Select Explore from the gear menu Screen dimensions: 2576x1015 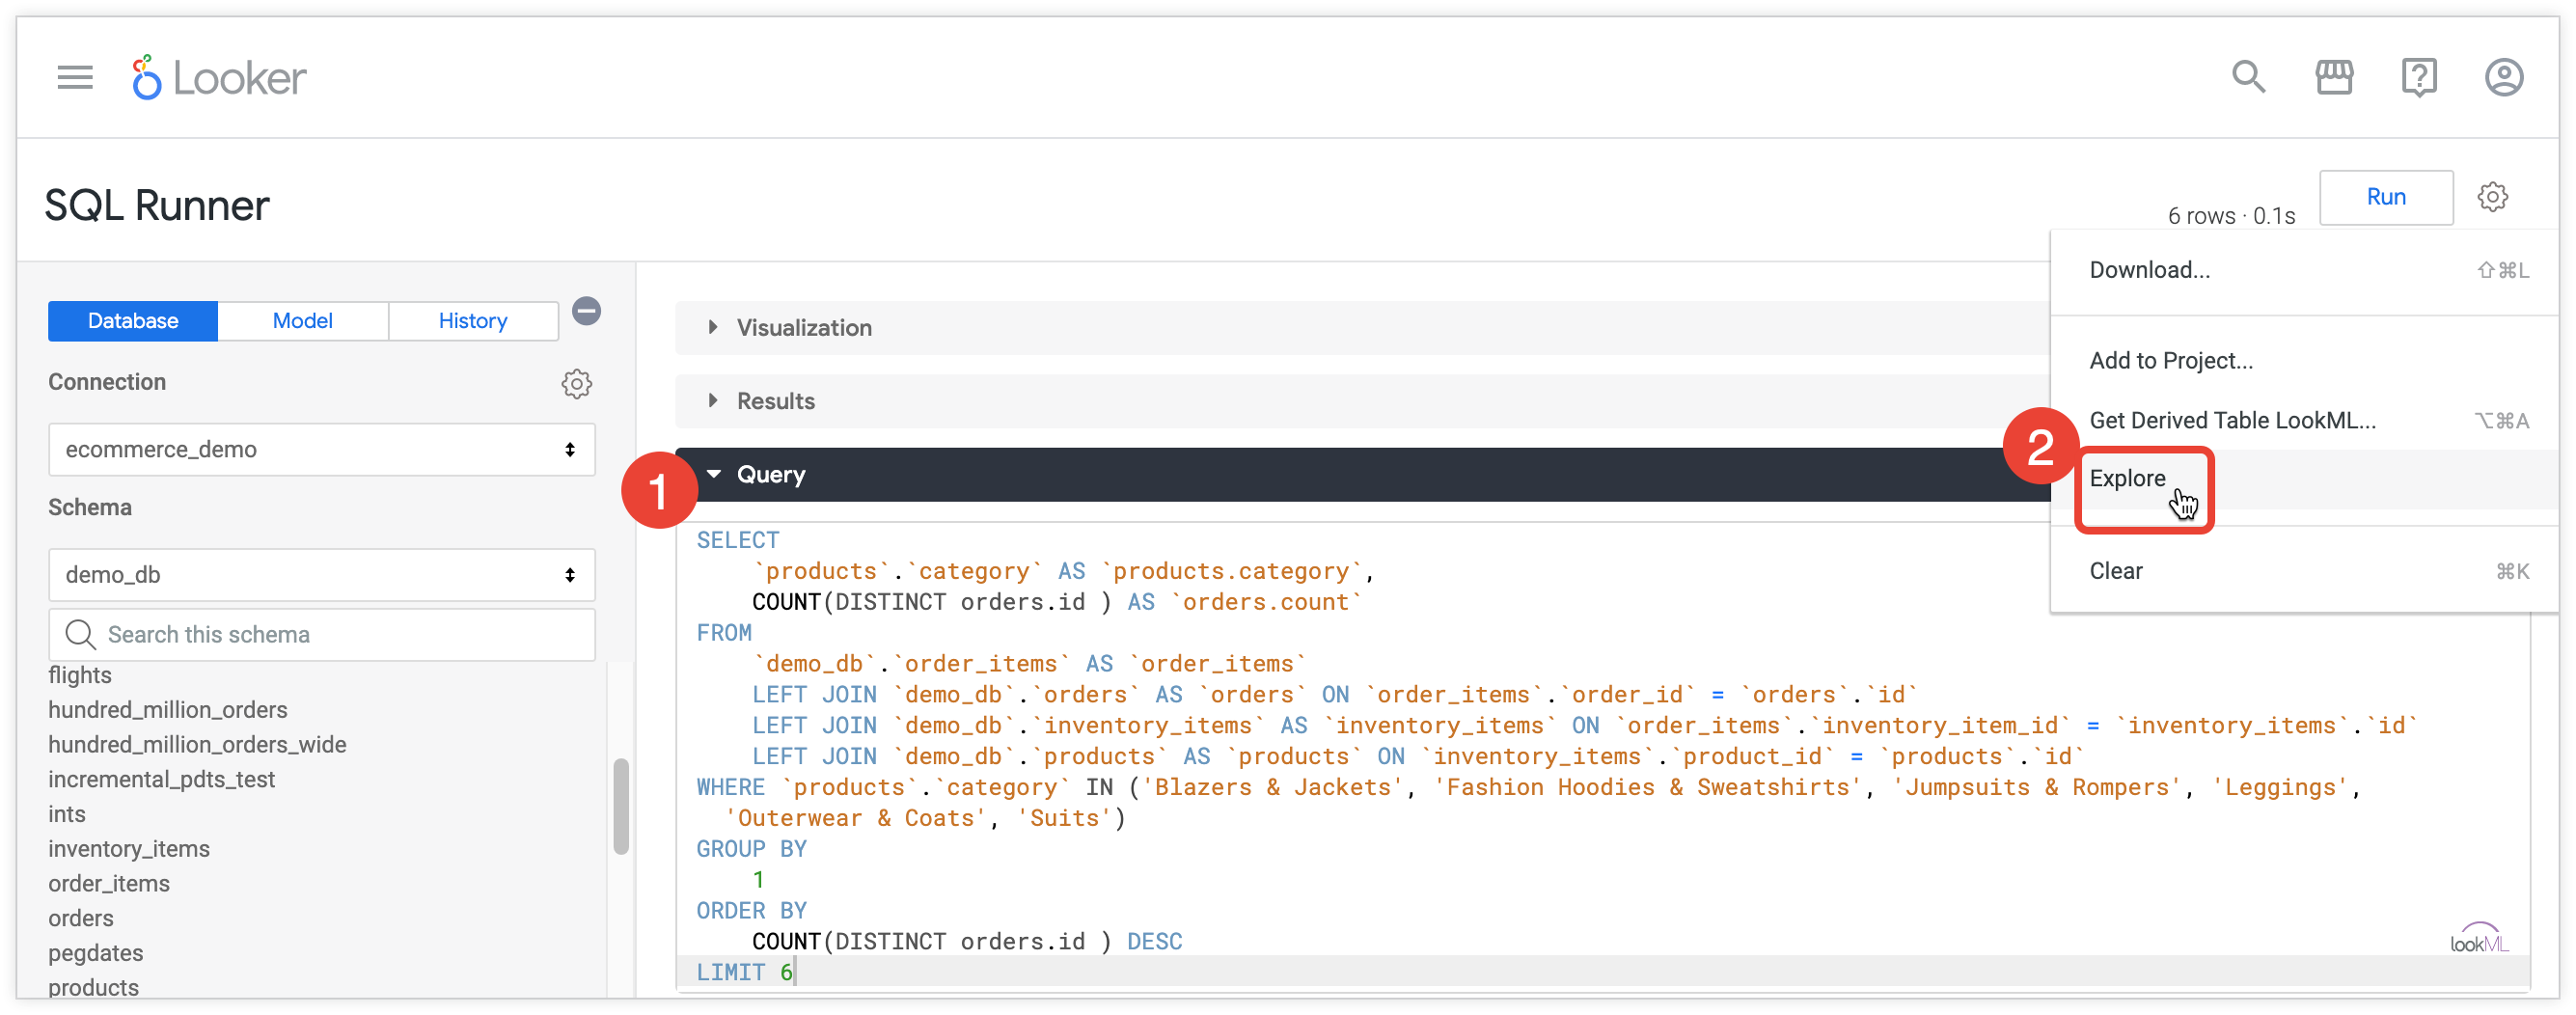(x=2127, y=479)
